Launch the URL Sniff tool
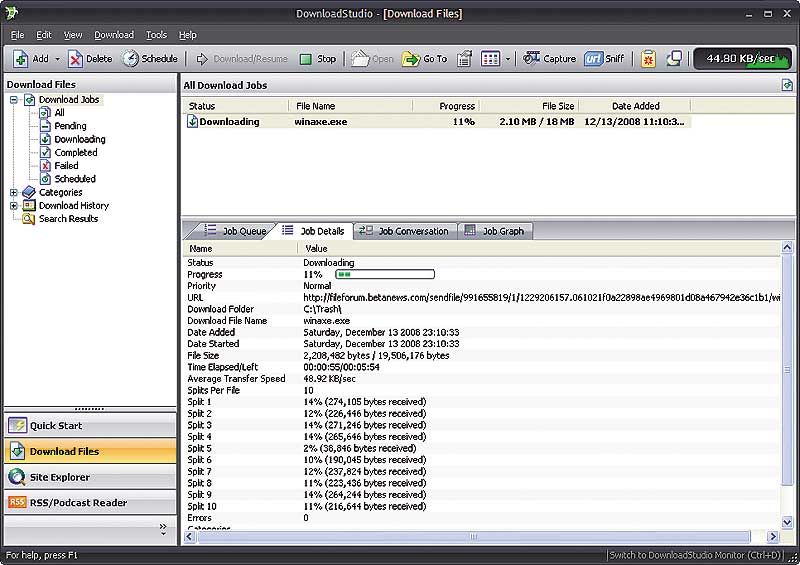800x565 pixels. pyautogui.click(x=604, y=59)
